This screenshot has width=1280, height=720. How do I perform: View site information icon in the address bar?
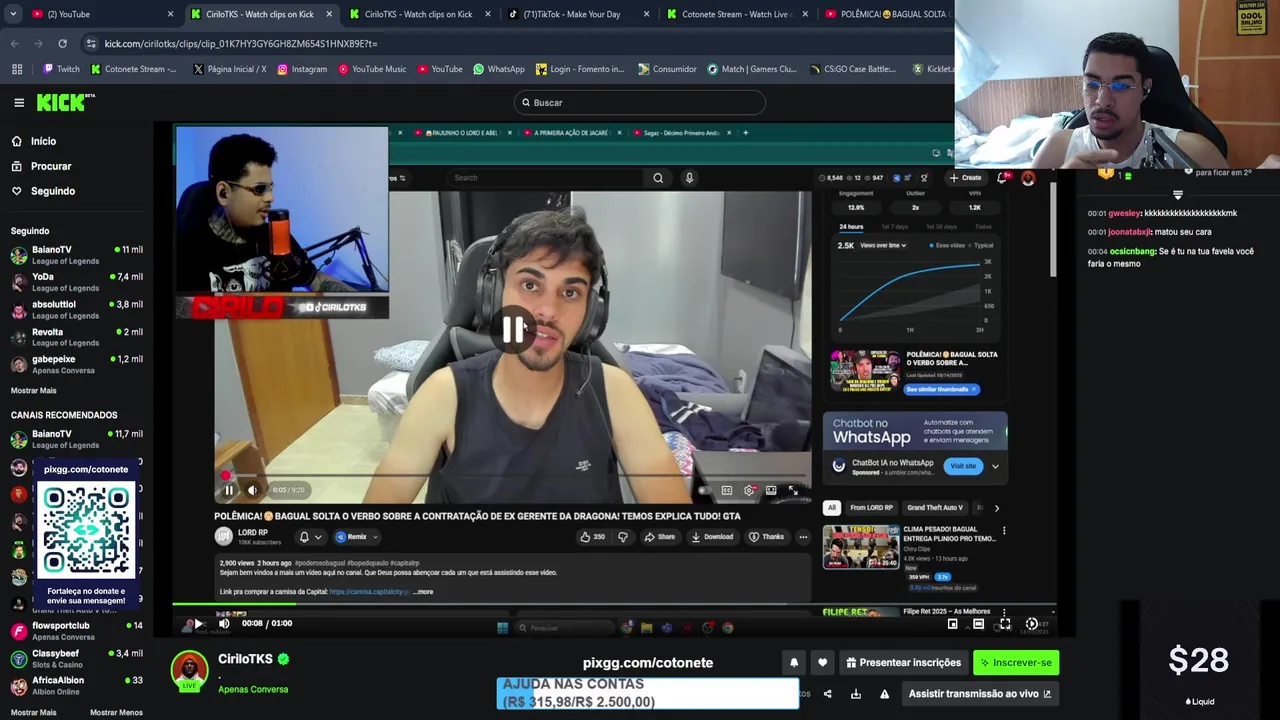tap(91, 44)
